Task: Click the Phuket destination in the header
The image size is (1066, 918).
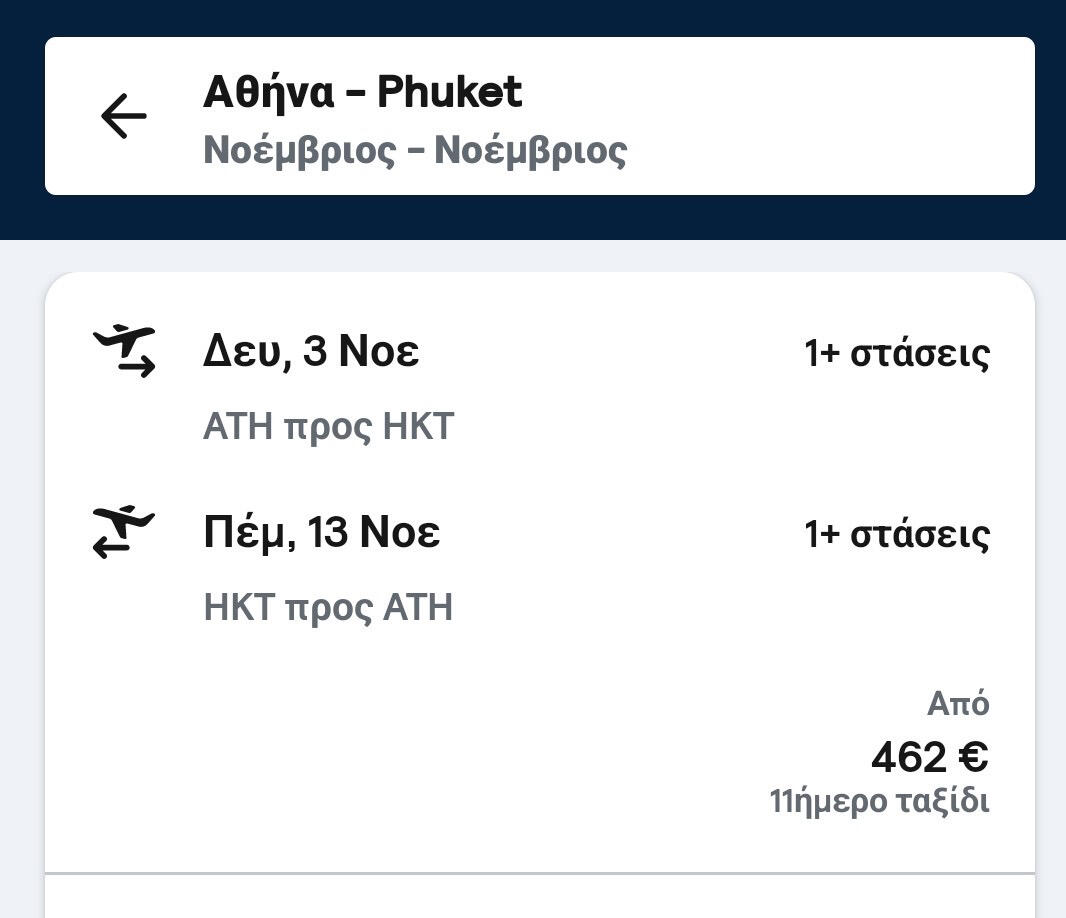Action: 450,93
